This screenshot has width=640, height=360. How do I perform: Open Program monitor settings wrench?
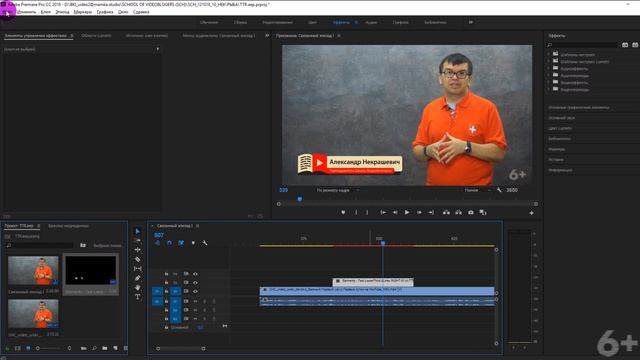pyautogui.click(x=499, y=190)
